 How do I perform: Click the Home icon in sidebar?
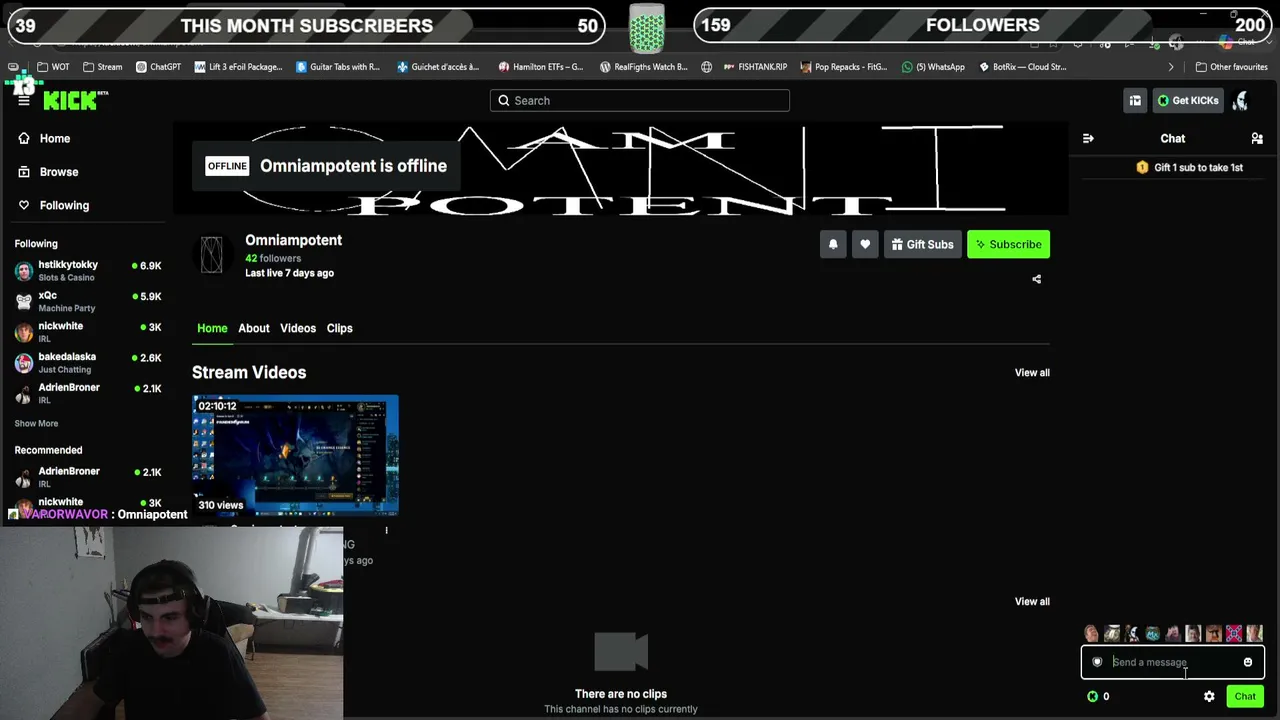click(24, 138)
